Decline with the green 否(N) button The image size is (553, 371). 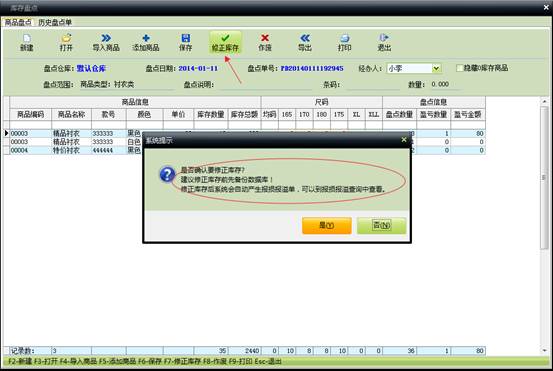[381, 225]
